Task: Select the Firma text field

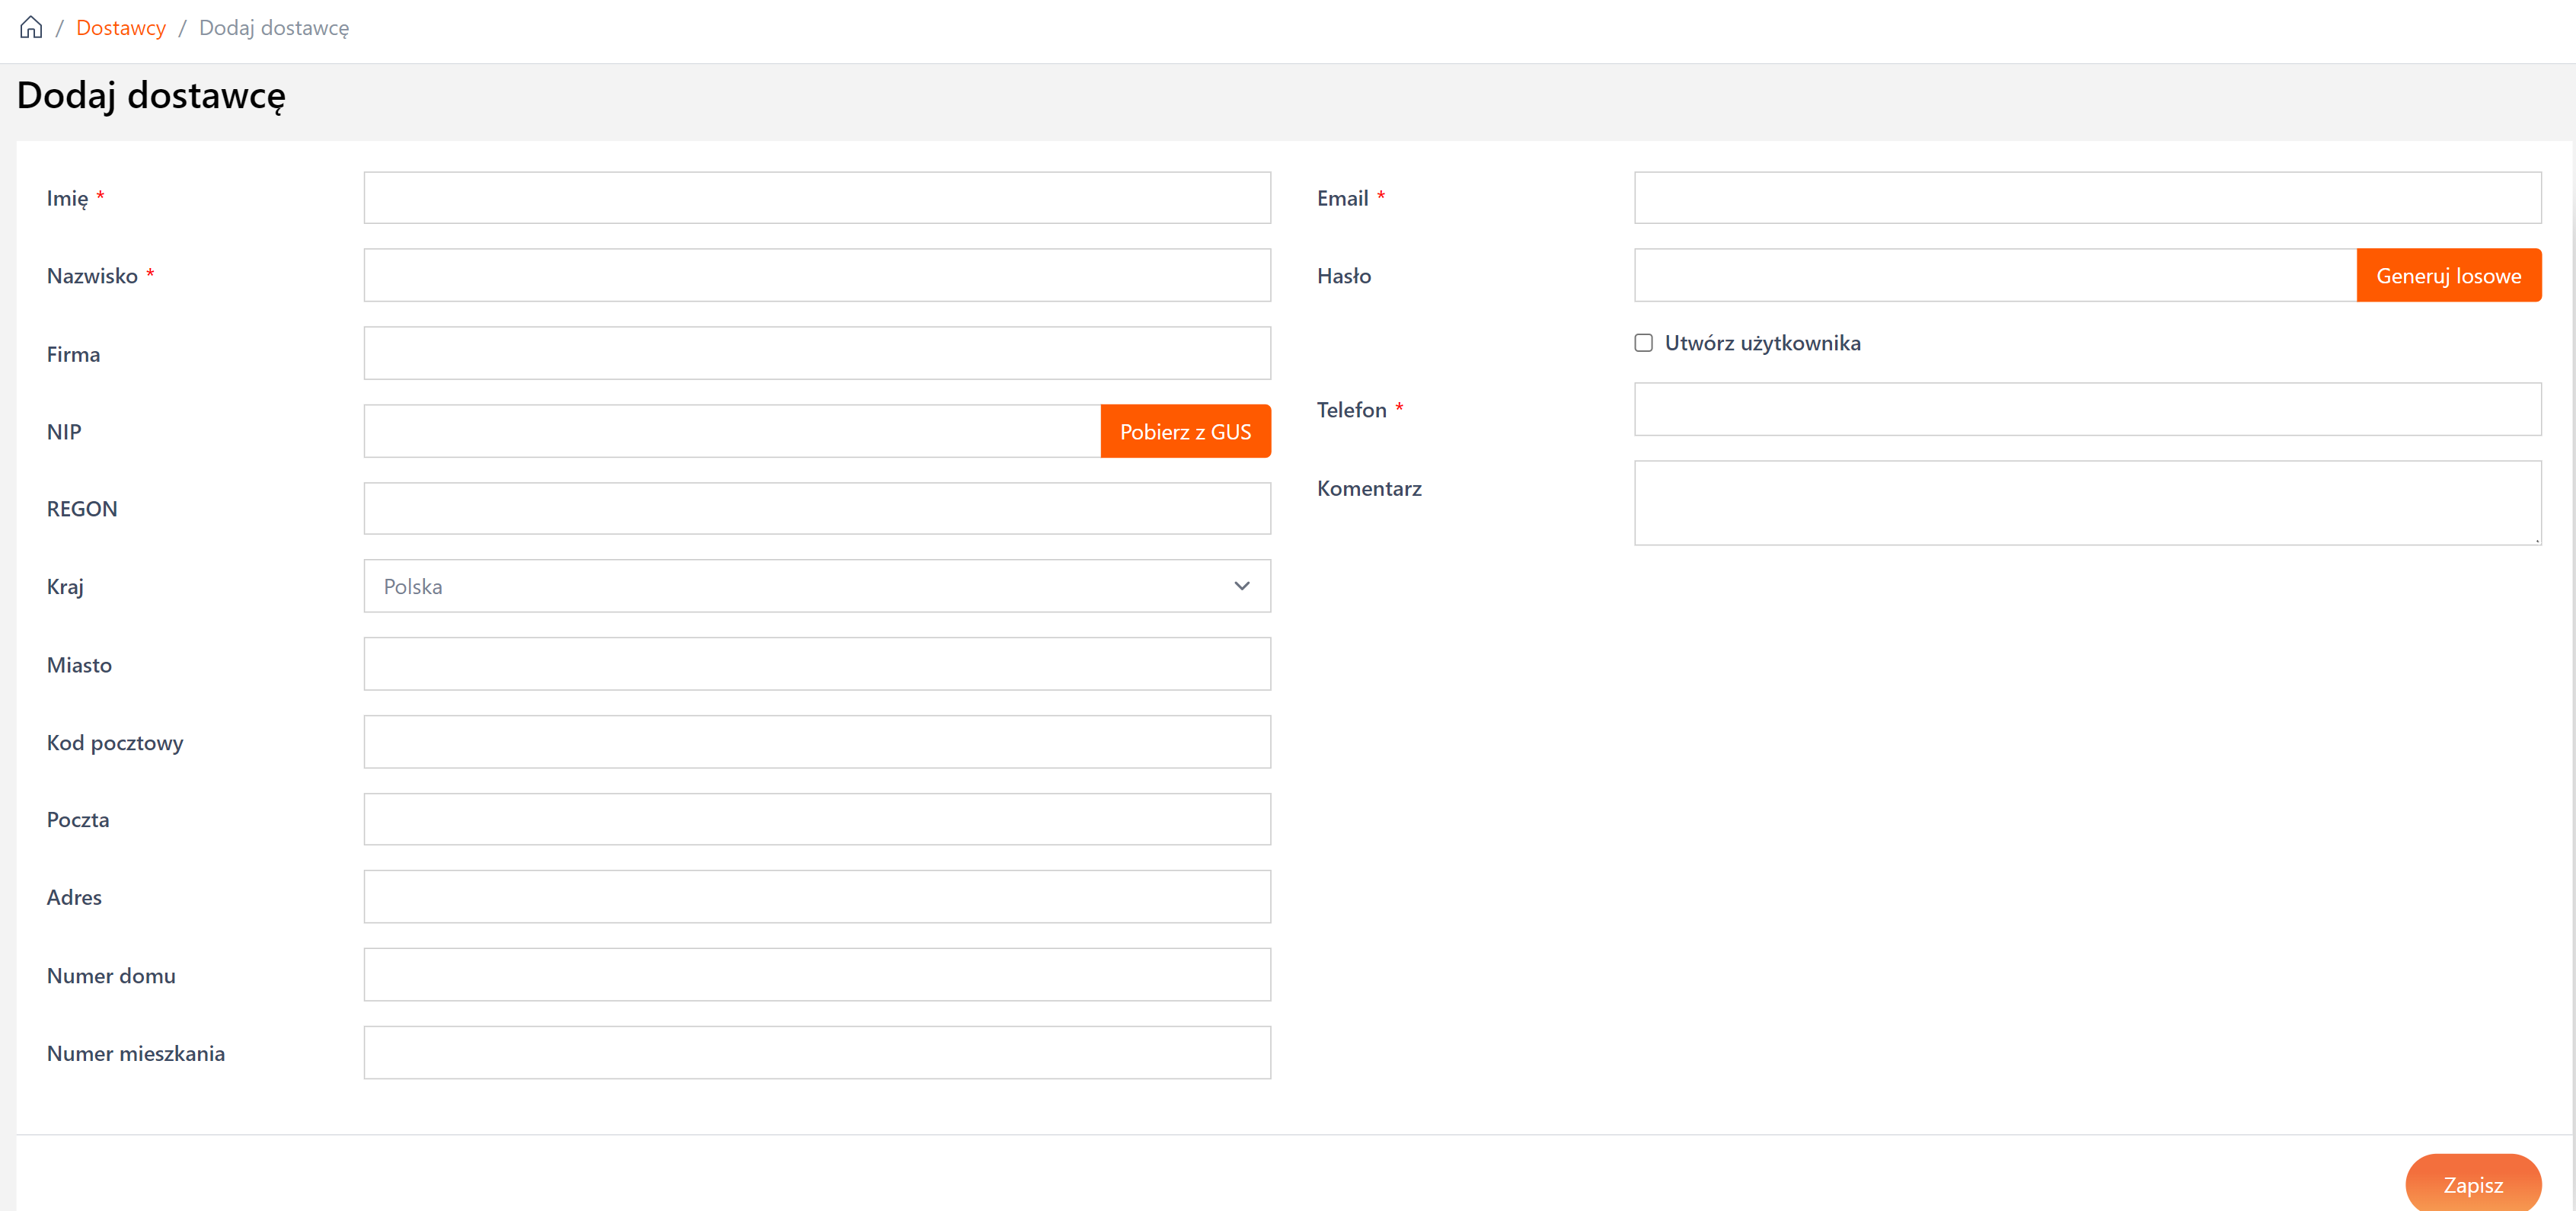Action: pos(816,353)
